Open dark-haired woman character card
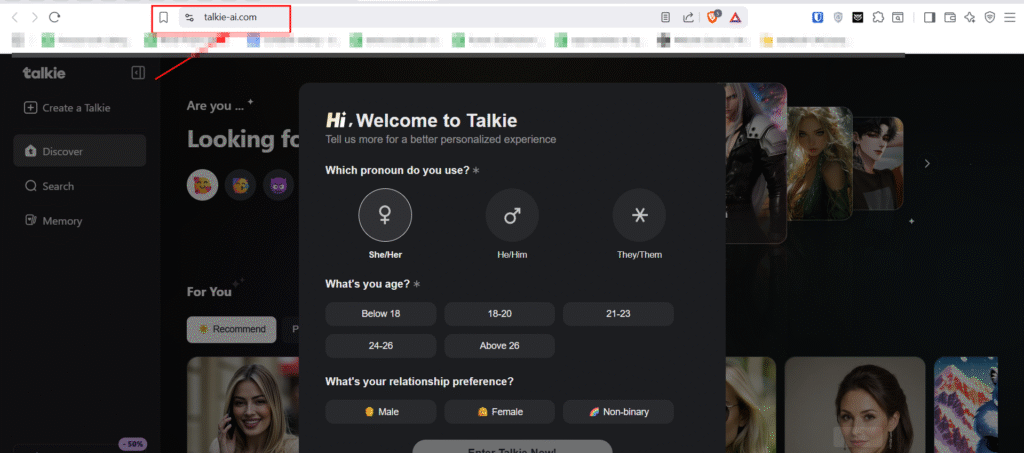This screenshot has height=453, width=1024. 855,405
